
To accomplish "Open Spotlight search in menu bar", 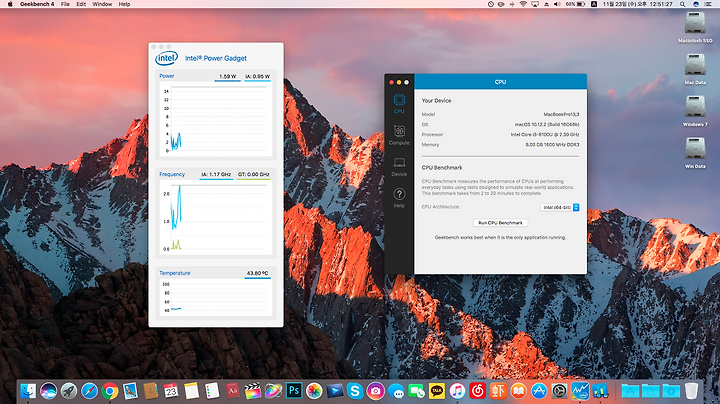I will pos(683,4).
